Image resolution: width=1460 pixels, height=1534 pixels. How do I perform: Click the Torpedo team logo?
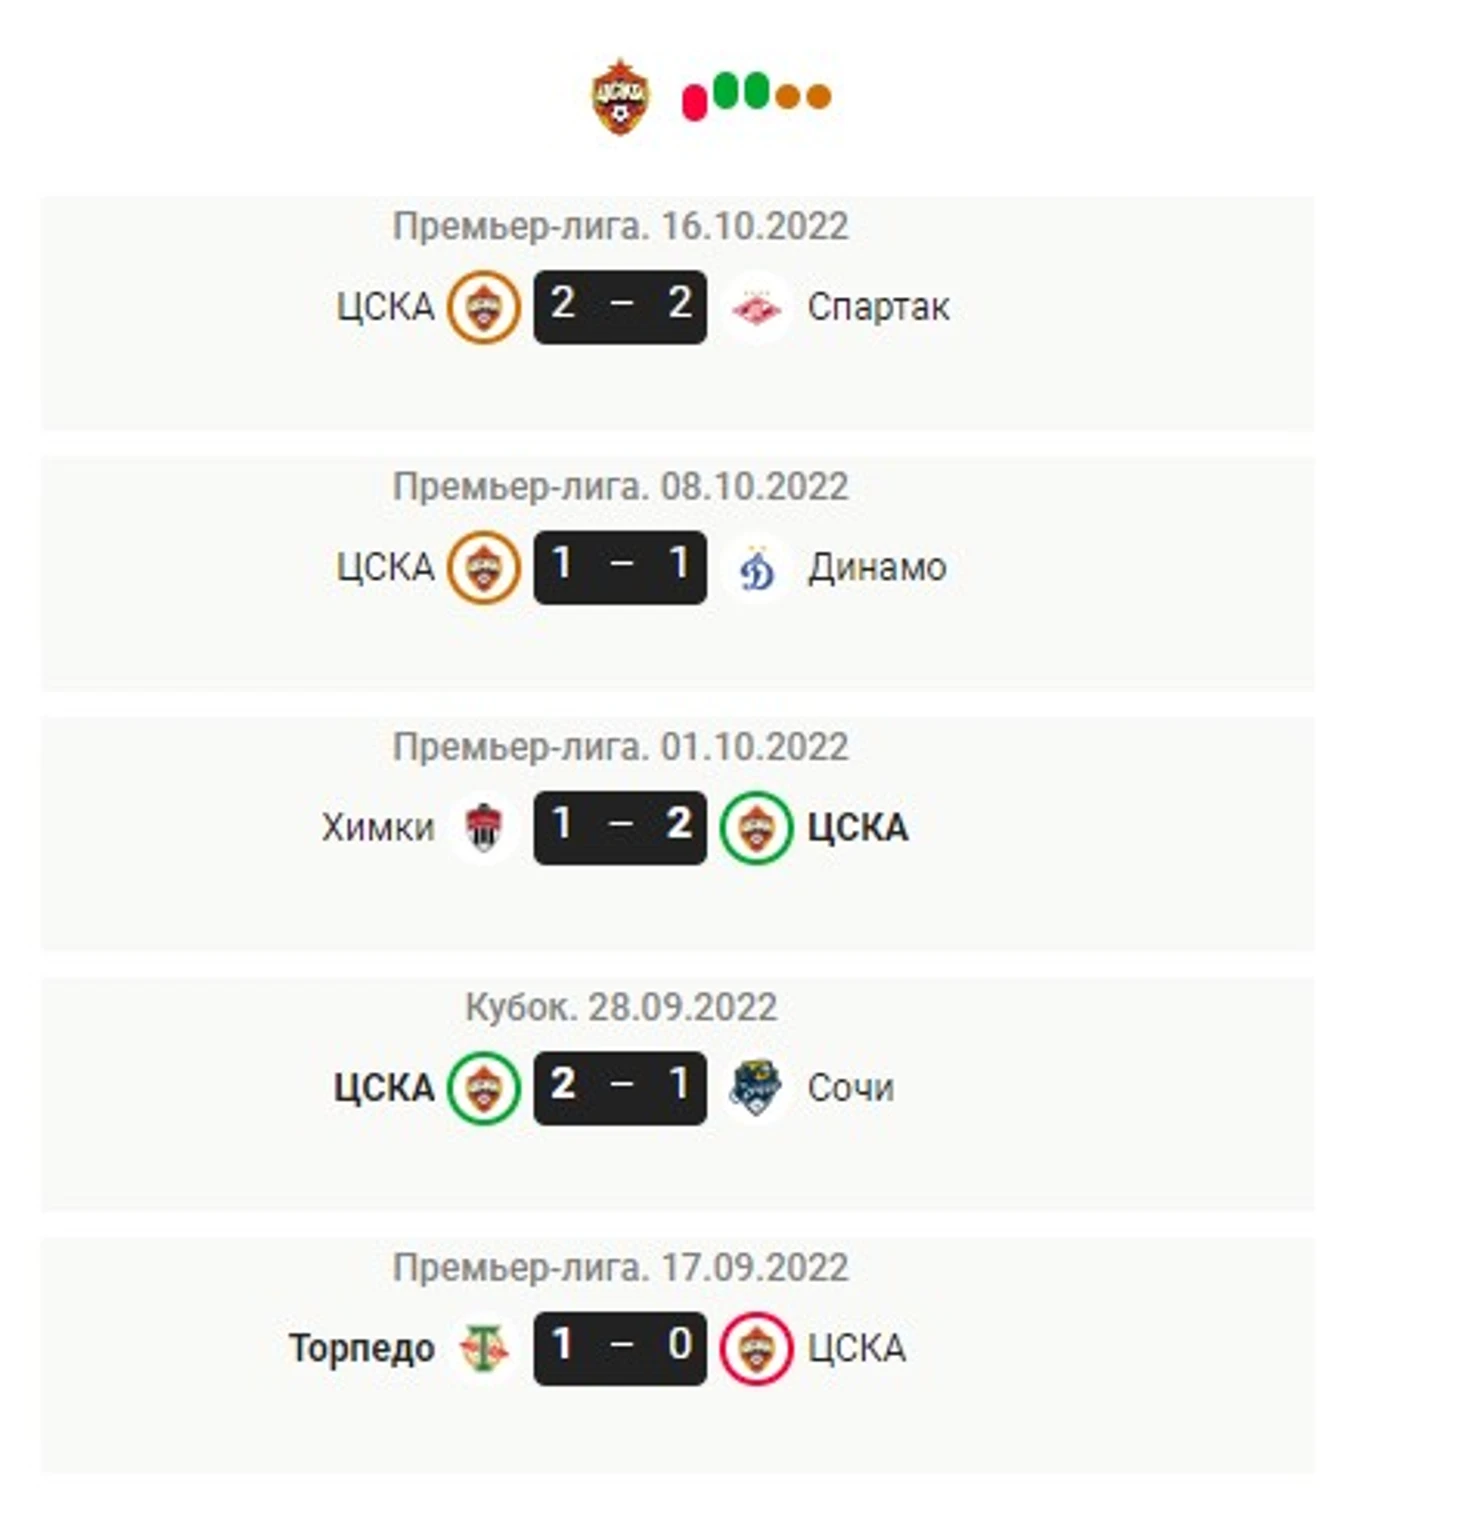pyautogui.click(x=484, y=1348)
